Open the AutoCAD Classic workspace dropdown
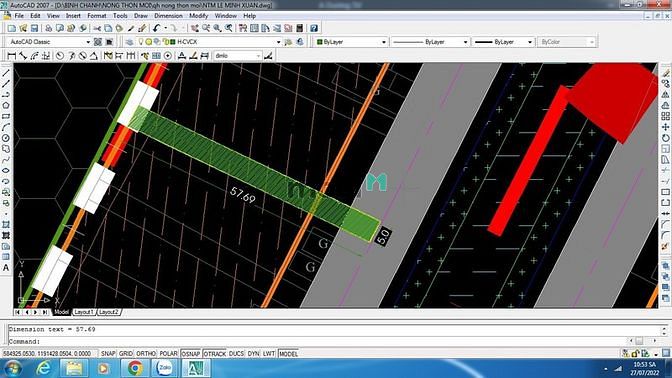Viewport: 672px width, 378px height. [x=88, y=42]
